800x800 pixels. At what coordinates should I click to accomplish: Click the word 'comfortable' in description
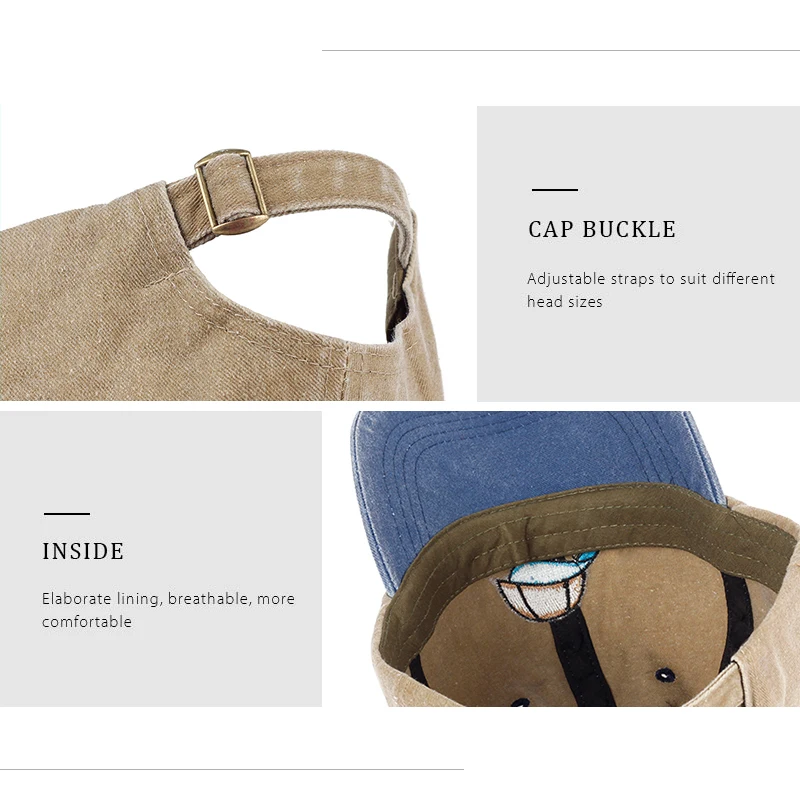pos(87,622)
